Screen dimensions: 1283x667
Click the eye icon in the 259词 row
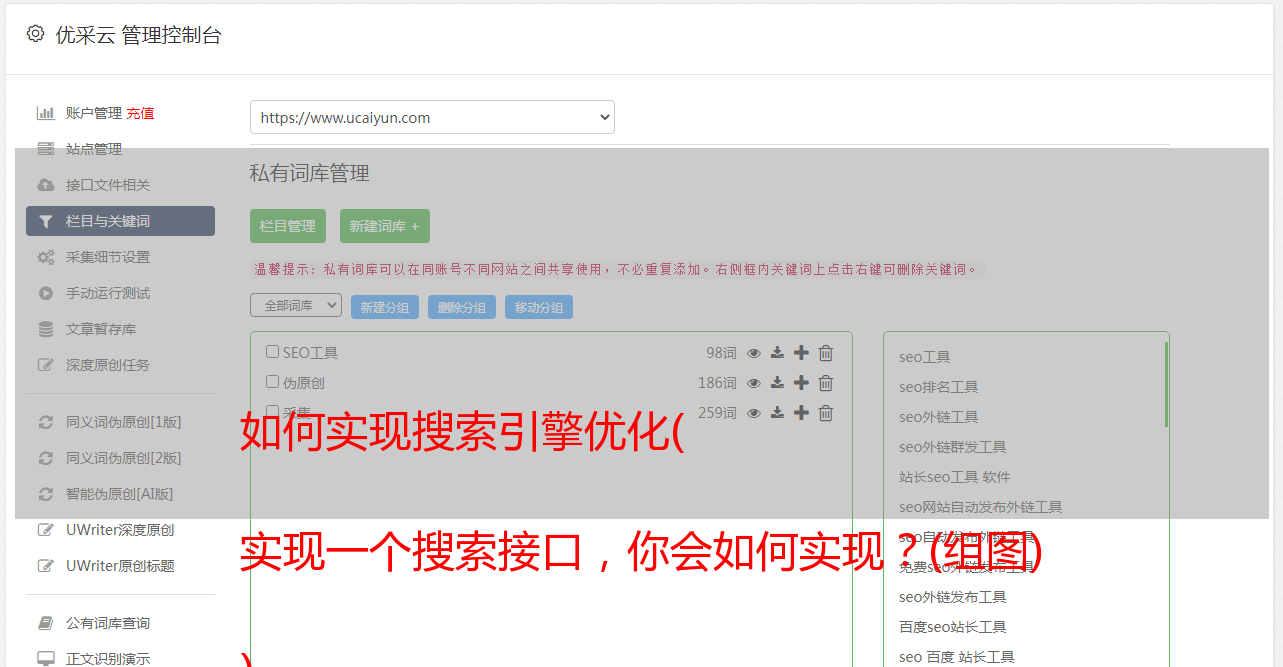click(754, 413)
